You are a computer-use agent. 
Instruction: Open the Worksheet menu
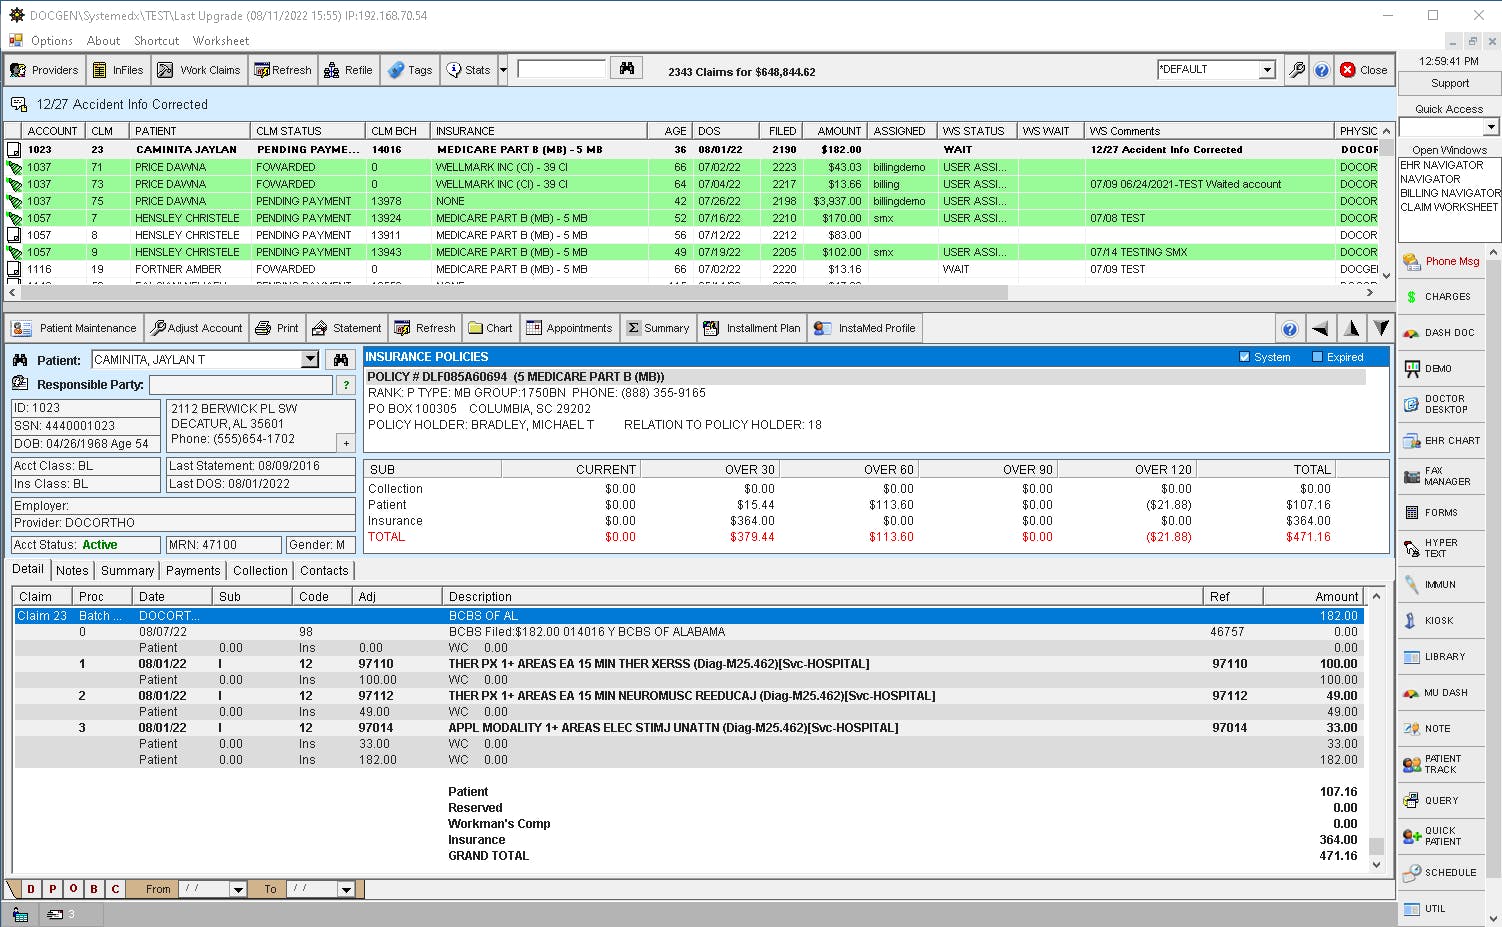point(220,41)
